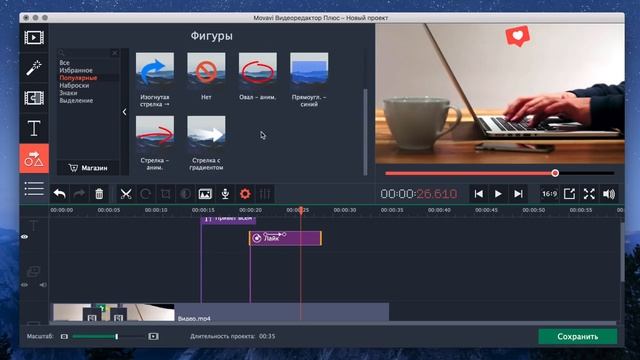This screenshot has height=360, width=640.
Task: Change the 16:9 aspect ratio
Action: [x=549, y=194]
